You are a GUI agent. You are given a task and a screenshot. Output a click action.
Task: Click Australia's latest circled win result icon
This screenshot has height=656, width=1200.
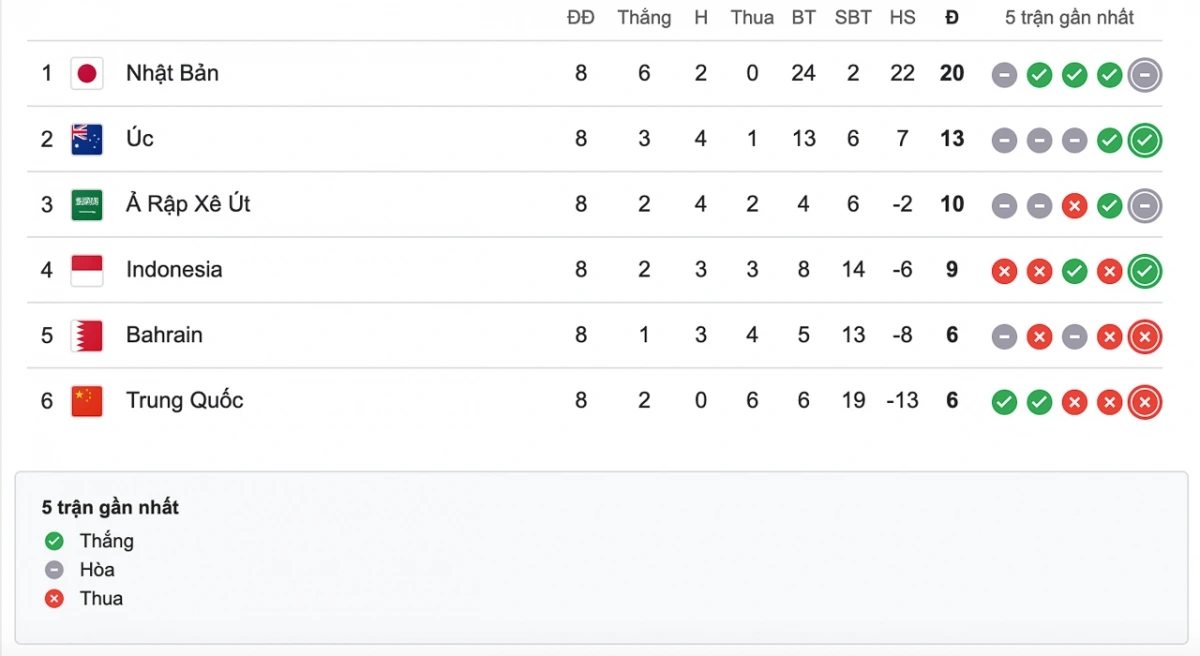(x=1145, y=140)
